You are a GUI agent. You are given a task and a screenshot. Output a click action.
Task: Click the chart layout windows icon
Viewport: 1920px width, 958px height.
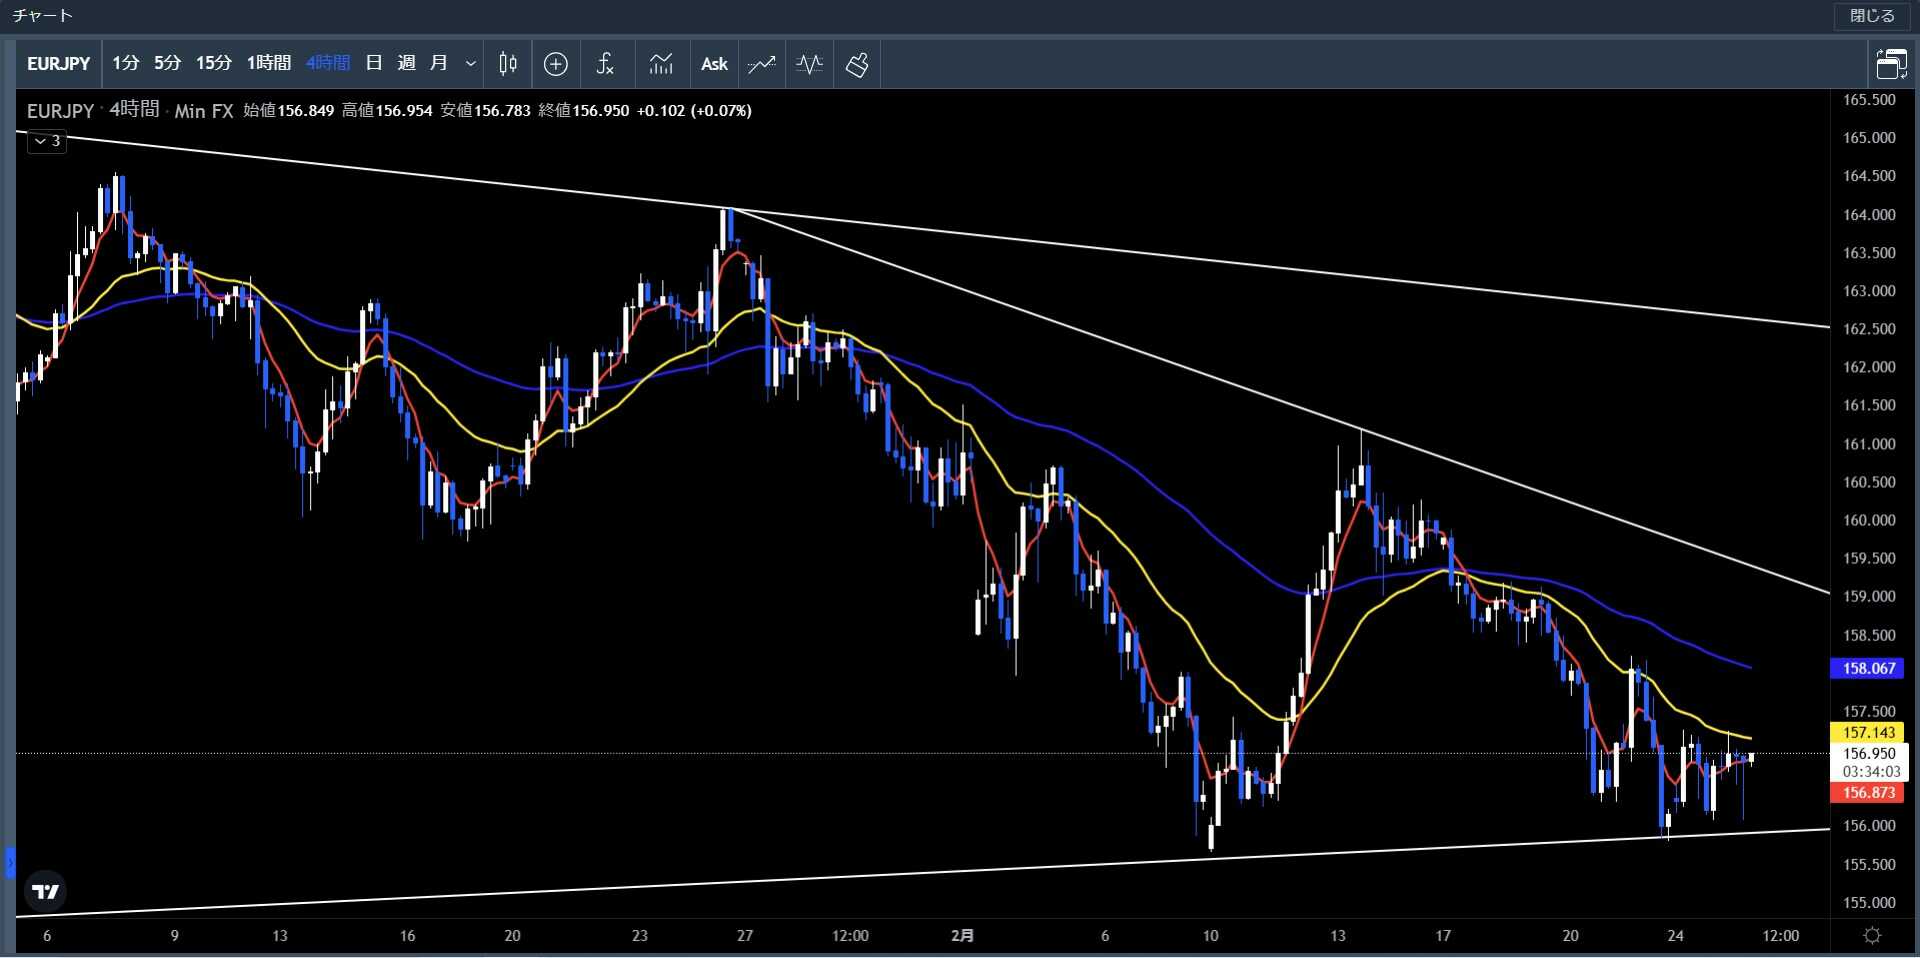pyautogui.click(x=1891, y=64)
